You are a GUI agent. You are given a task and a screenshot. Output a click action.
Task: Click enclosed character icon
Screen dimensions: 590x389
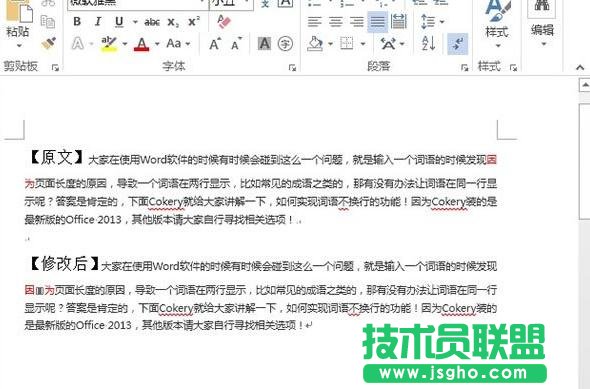click(285, 44)
